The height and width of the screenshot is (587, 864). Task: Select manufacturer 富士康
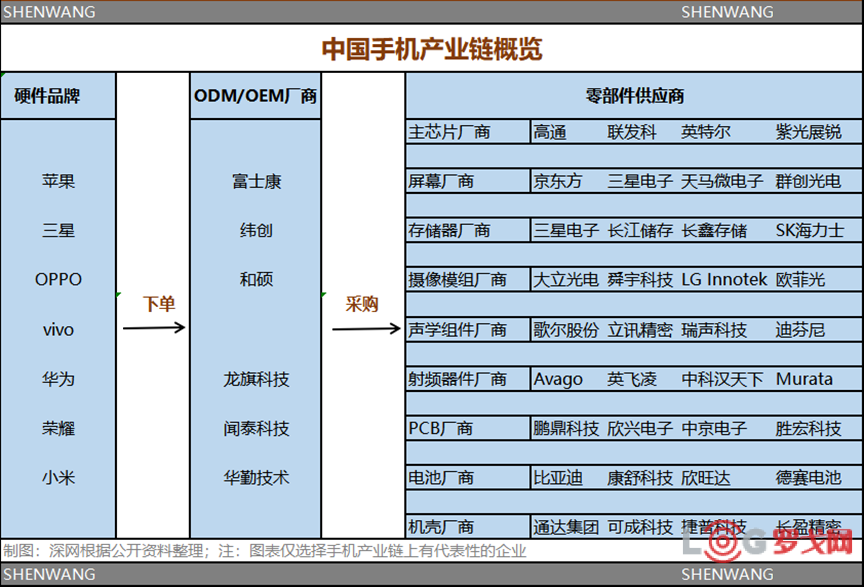pyautogui.click(x=256, y=181)
